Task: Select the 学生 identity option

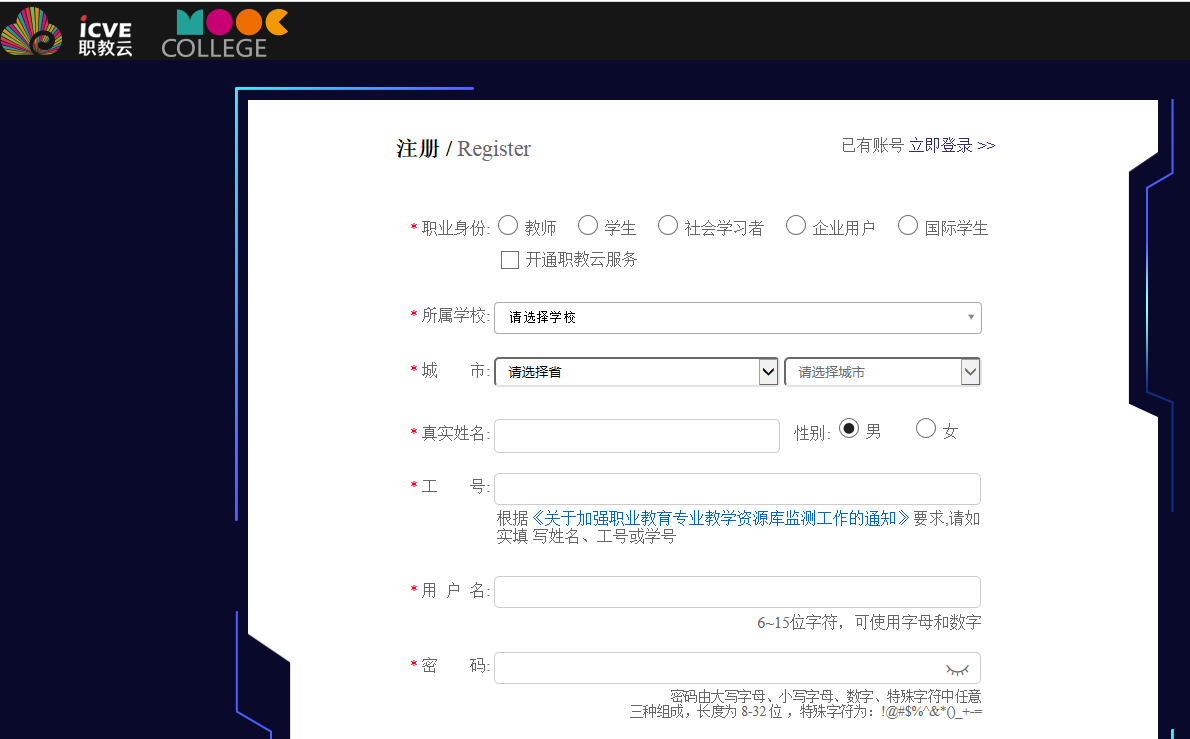Action: pos(587,225)
